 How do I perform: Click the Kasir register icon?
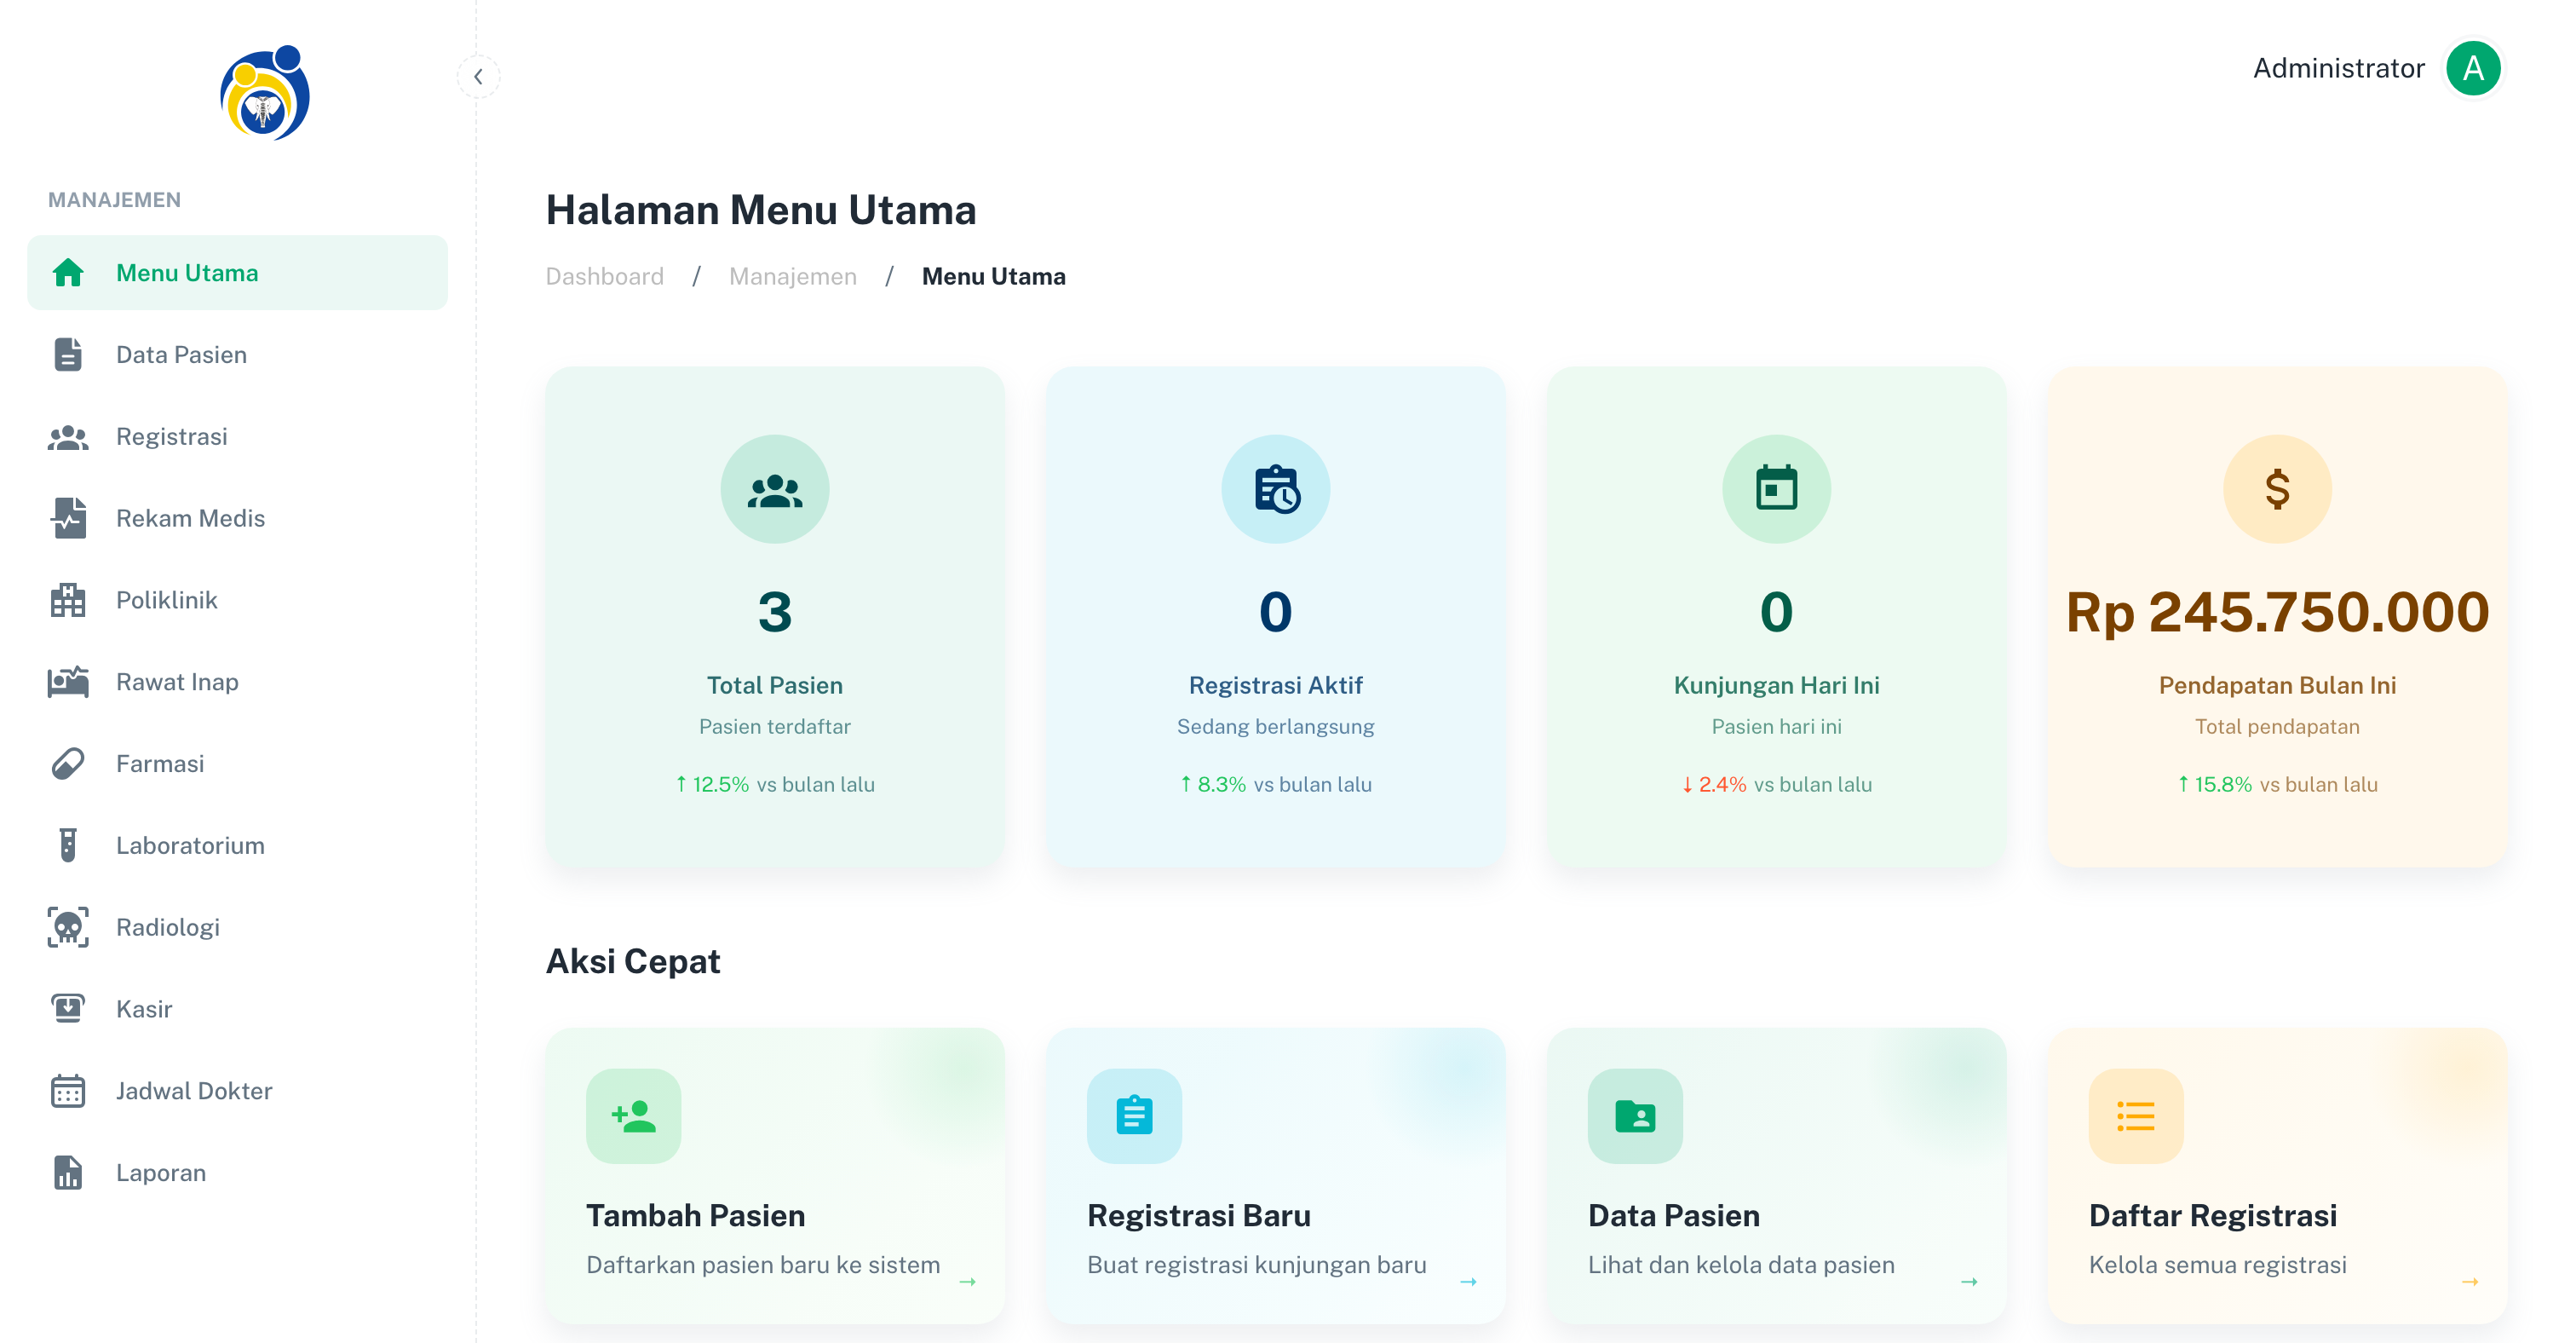(x=68, y=1008)
